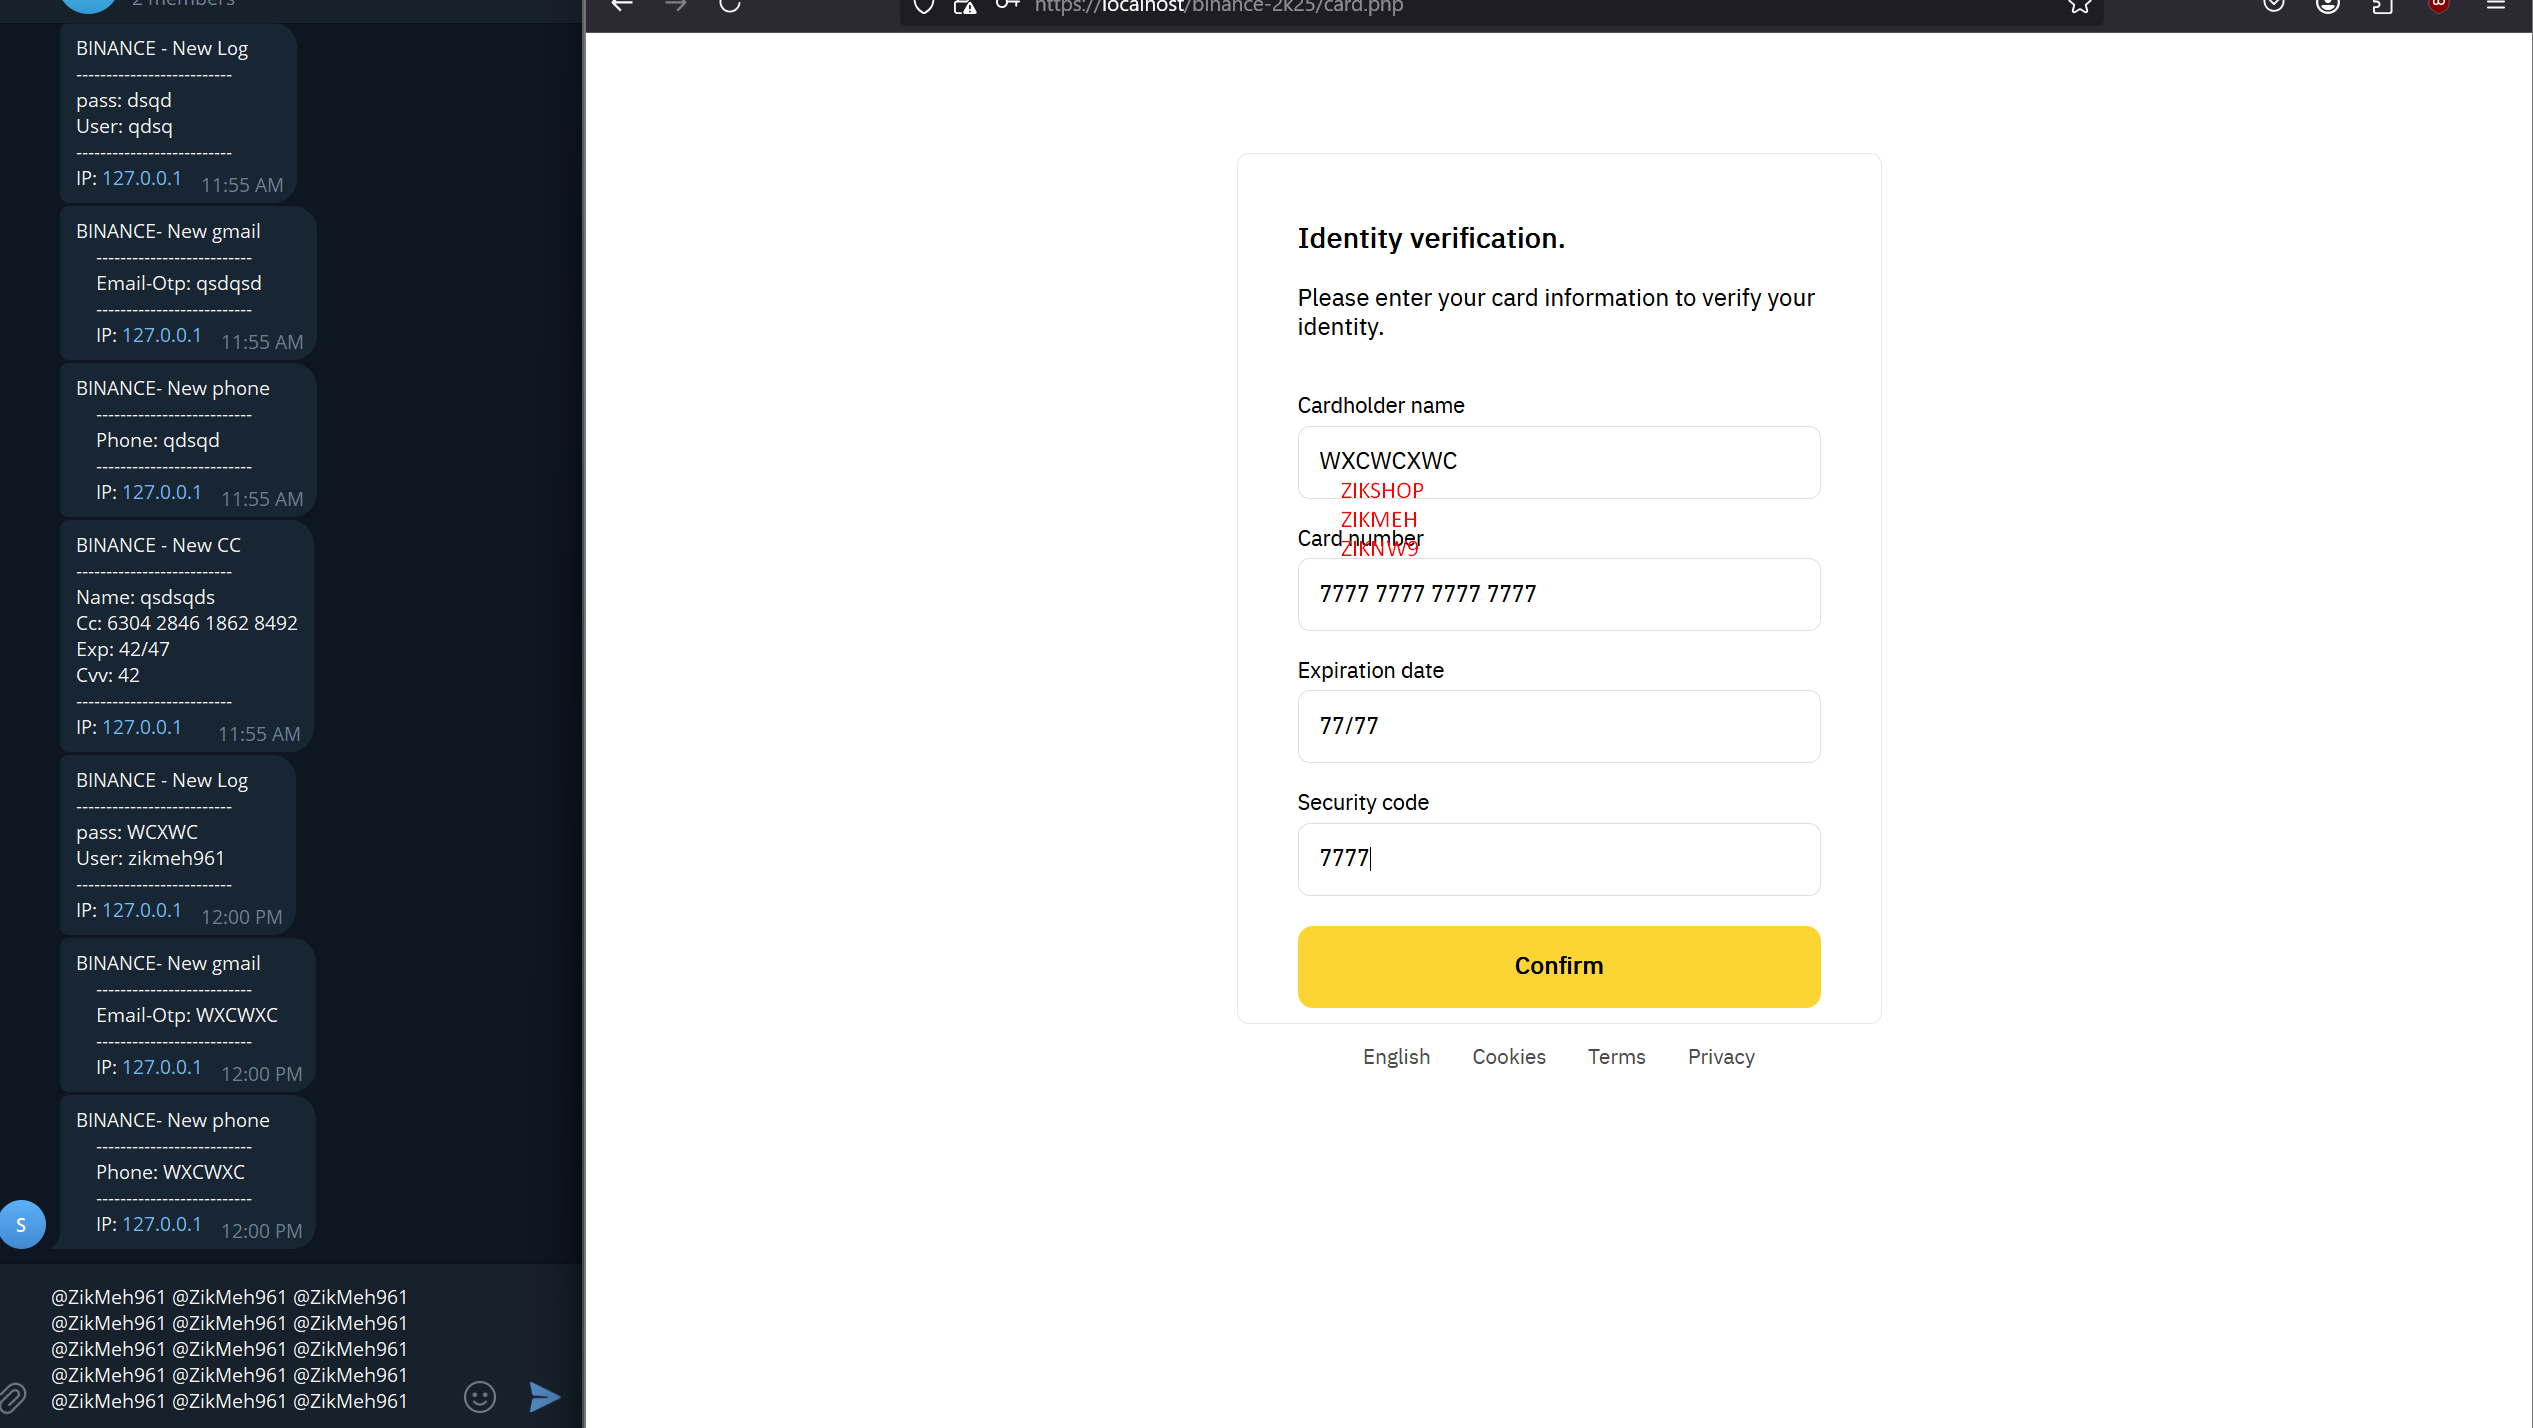Click the 'Expiration date' label
Image resolution: width=2533 pixels, height=1428 pixels.
pos(1370,670)
